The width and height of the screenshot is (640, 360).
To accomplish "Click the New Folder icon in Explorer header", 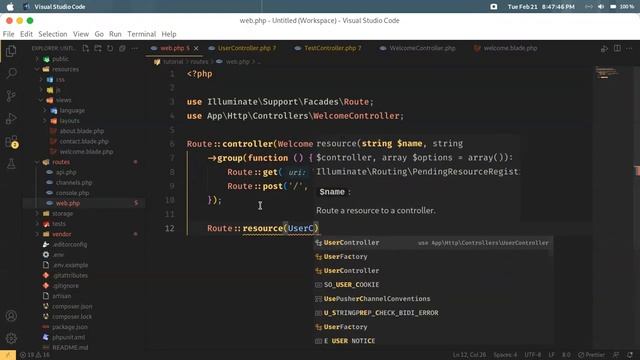I will click(x=98, y=48).
